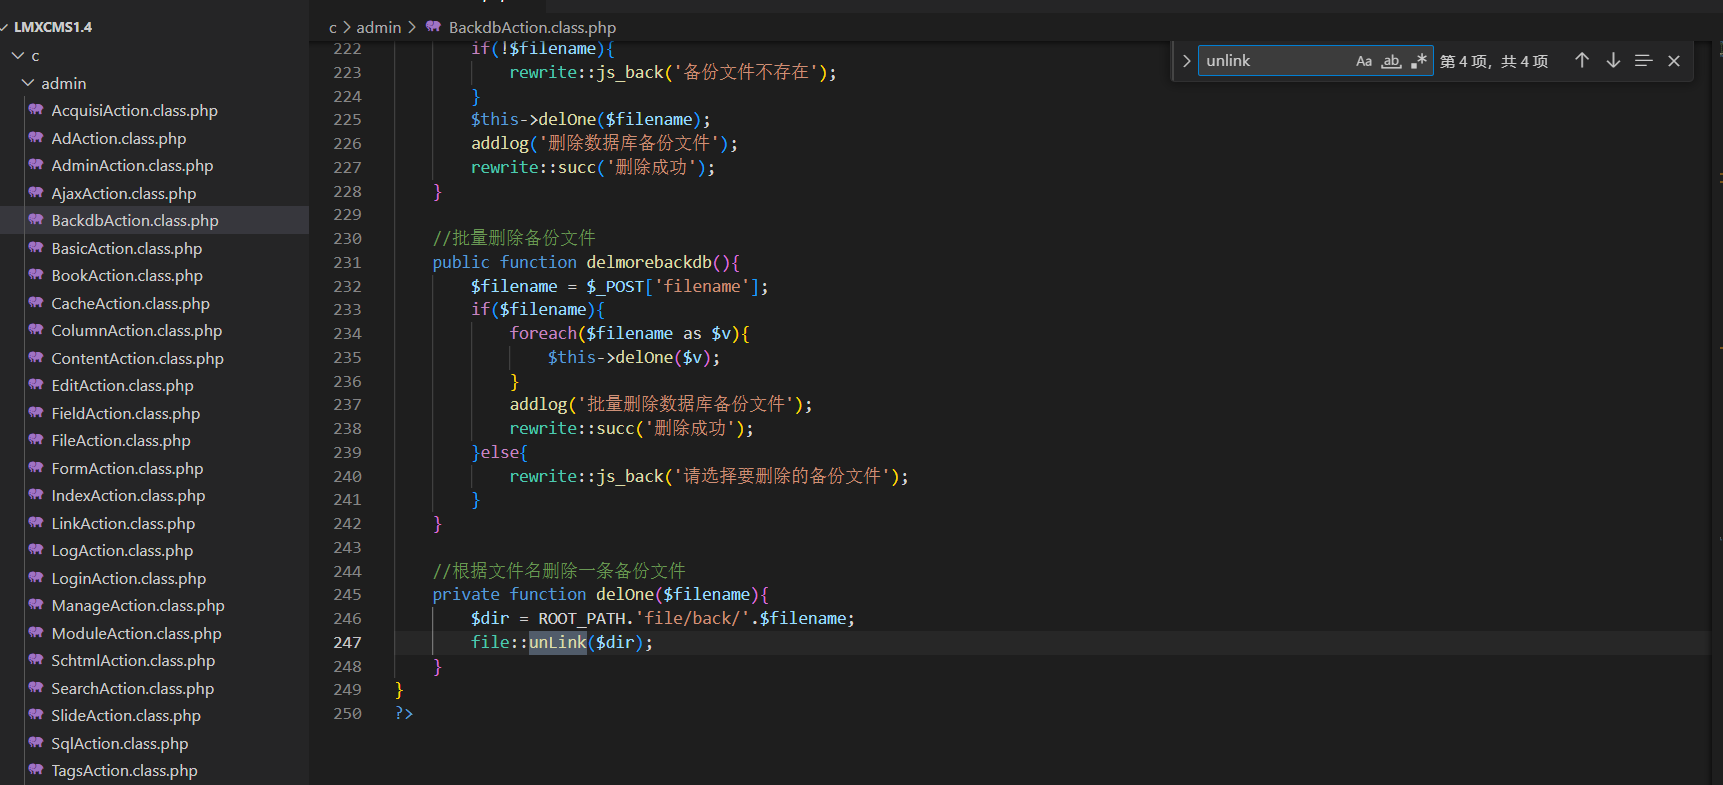Open LinkAction.class.php file
The width and height of the screenshot is (1723, 785).
(x=123, y=523)
